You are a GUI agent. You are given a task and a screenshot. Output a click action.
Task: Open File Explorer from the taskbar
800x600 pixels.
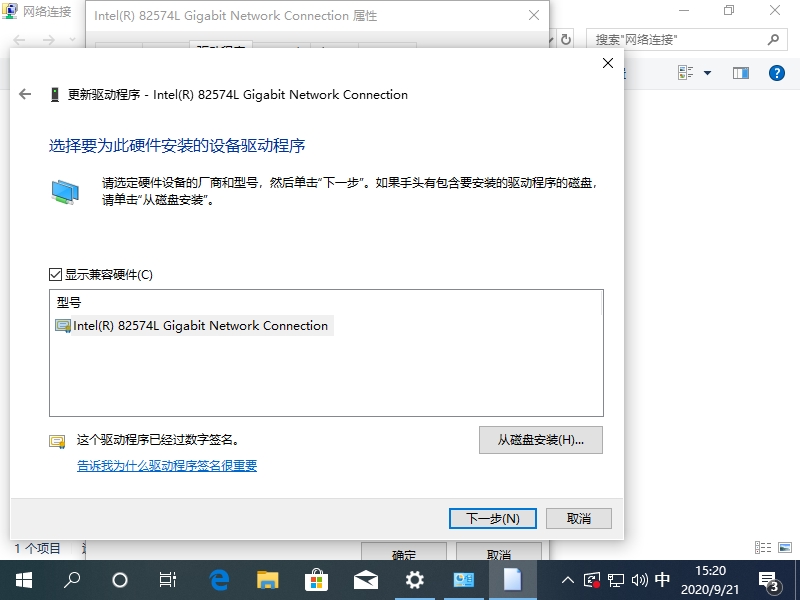pos(267,580)
